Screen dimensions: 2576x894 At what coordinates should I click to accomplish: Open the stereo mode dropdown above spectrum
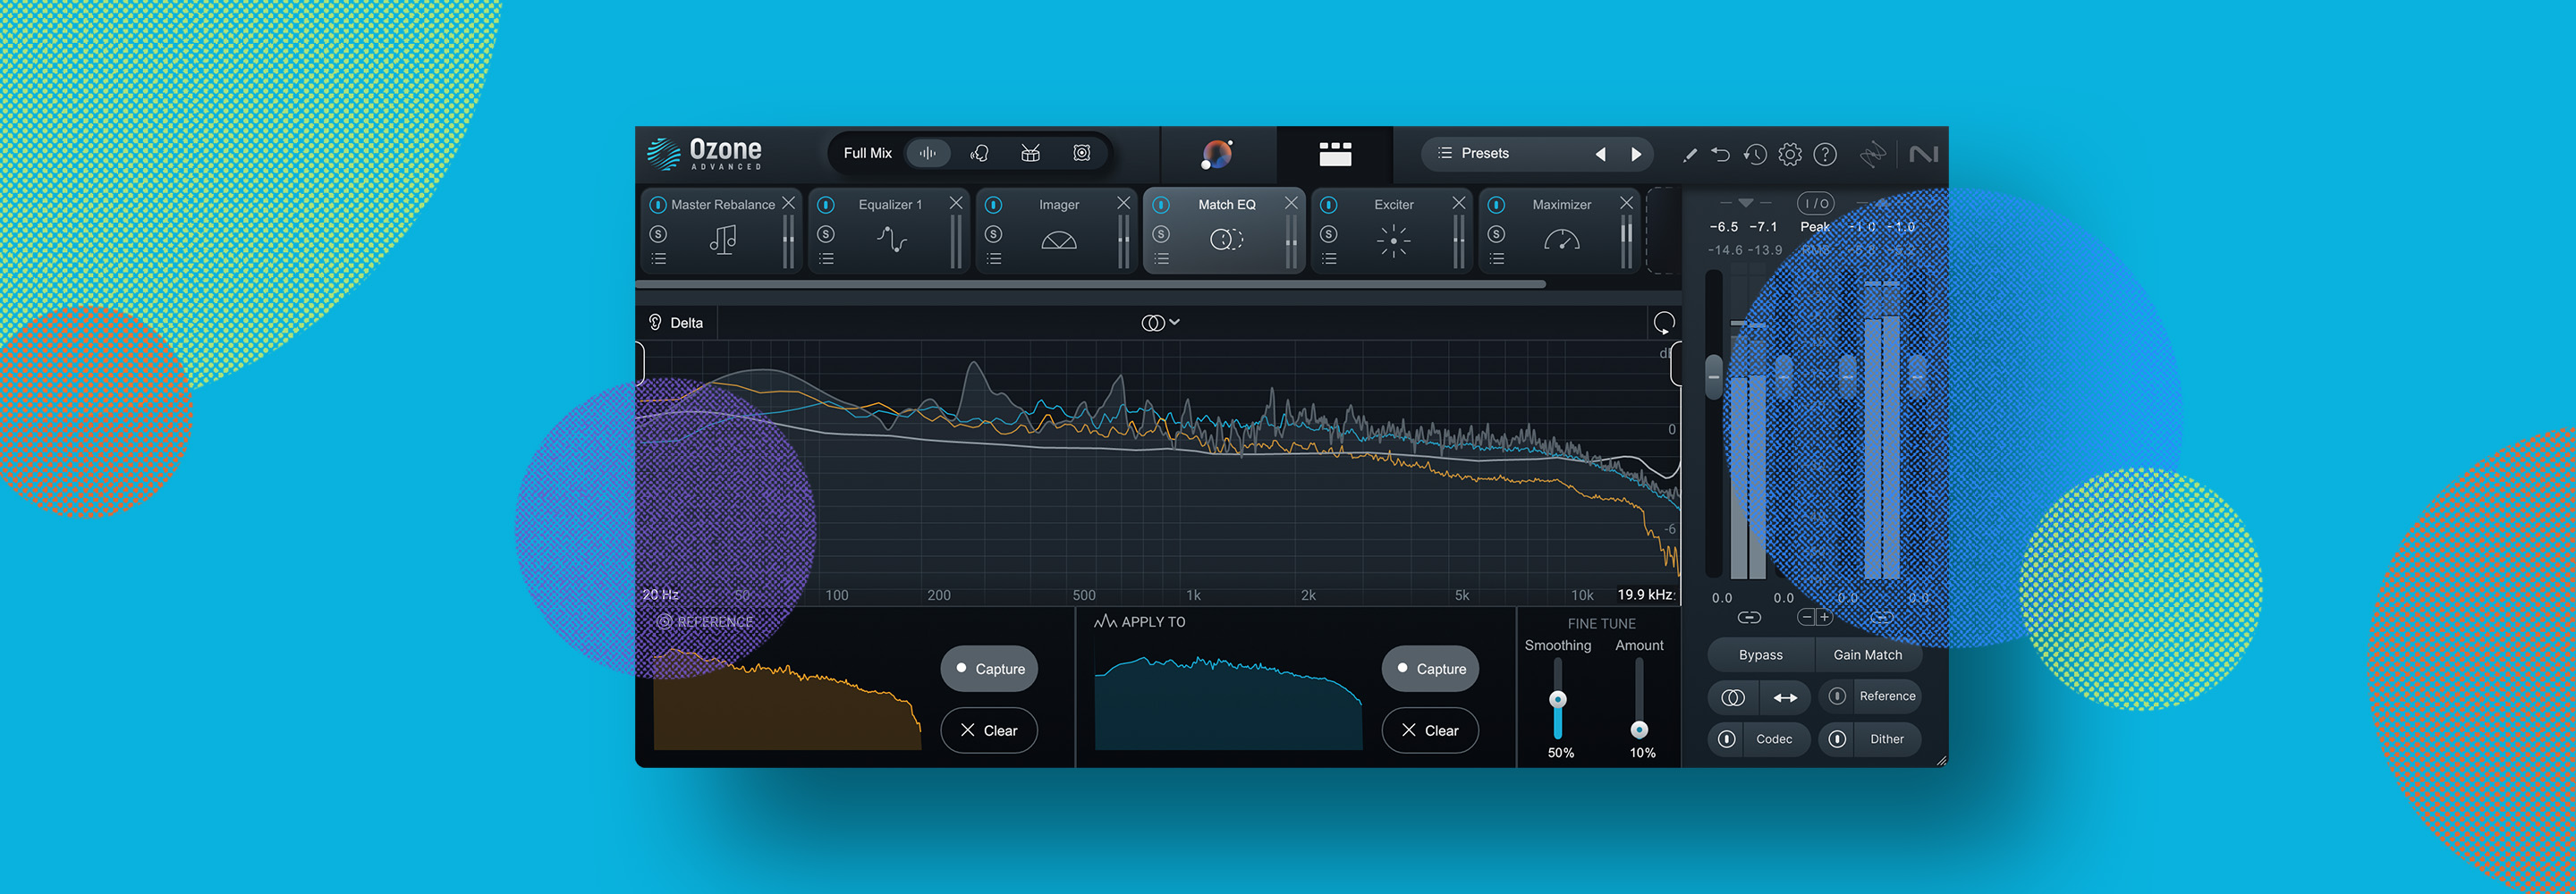pyautogui.click(x=1160, y=322)
